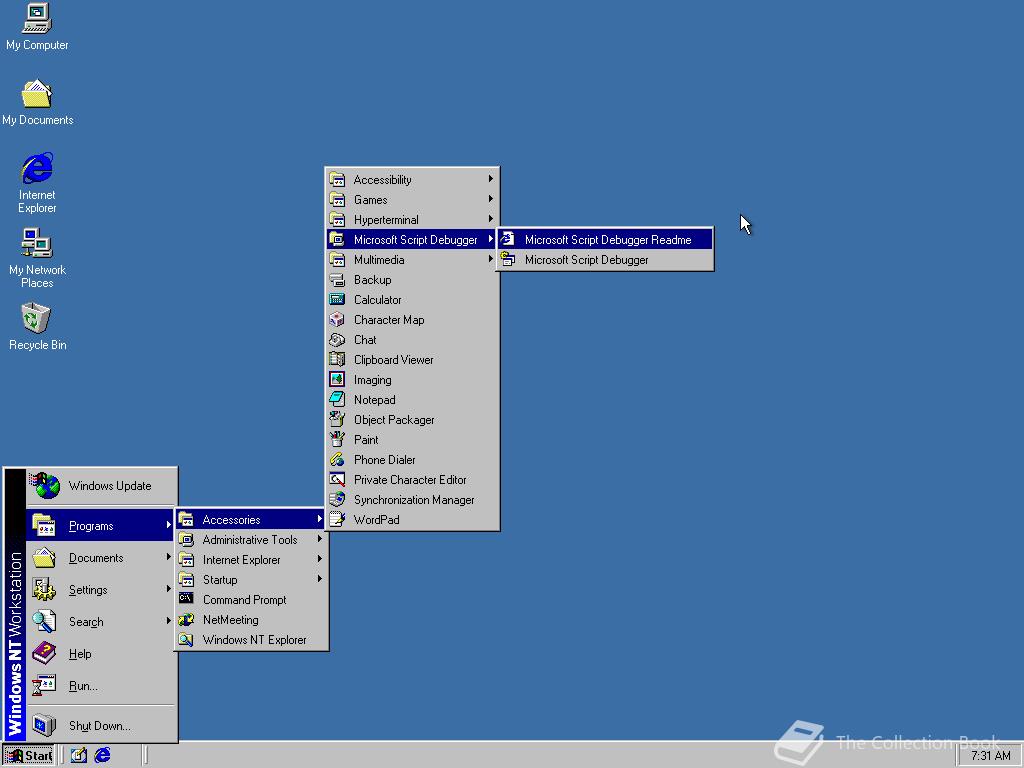Viewport: 1024px width, 768px height.
Task: Click the Help book icon
Action: point(44,653)
